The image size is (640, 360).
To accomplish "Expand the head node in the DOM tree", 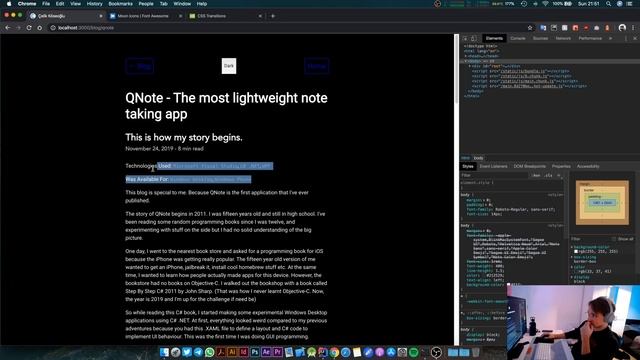I will [x=466, y=56].
